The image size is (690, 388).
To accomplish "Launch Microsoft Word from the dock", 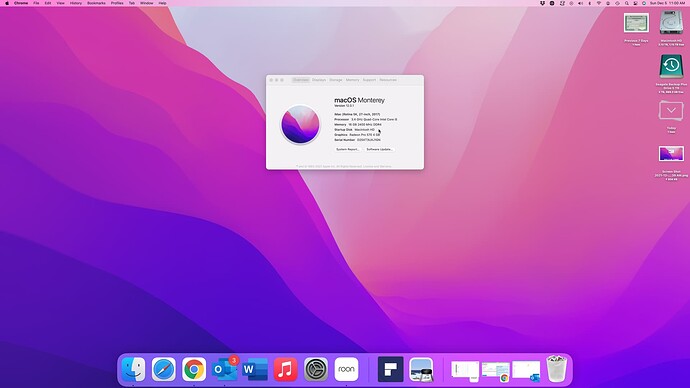I will 255,369.
